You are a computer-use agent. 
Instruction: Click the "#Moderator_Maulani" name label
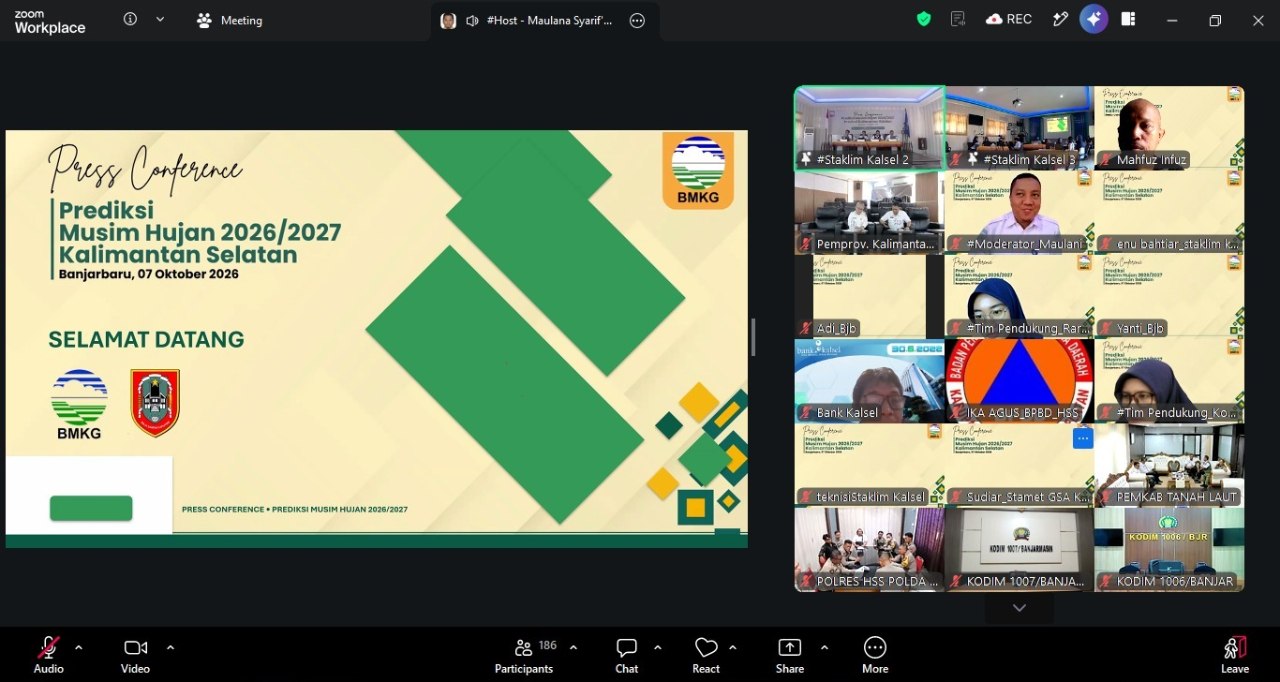pos(1025,244)
